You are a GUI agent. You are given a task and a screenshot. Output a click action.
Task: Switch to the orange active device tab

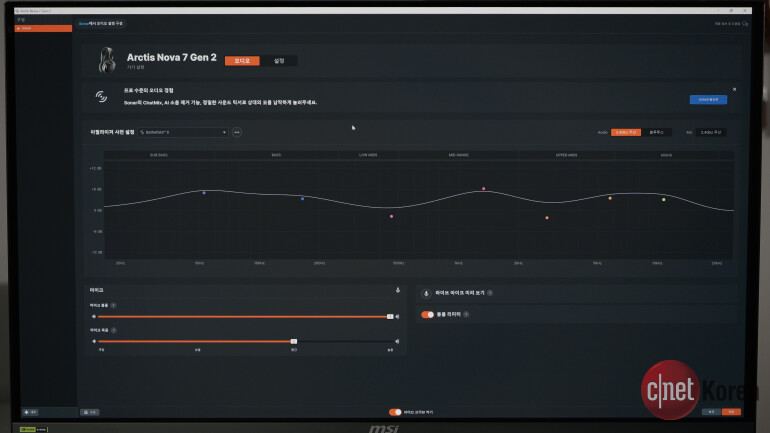pos(241,61)
